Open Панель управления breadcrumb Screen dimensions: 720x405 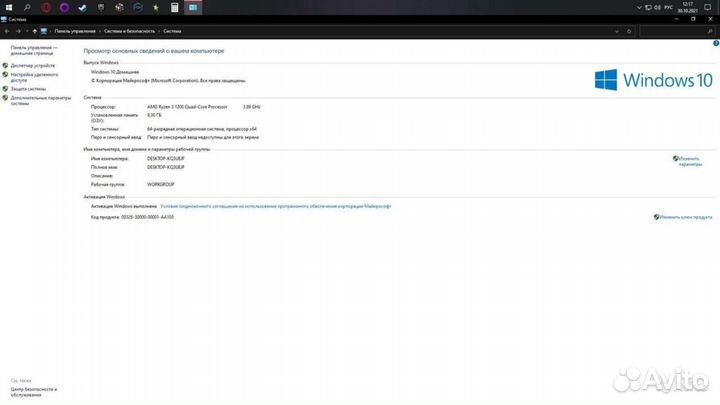click(75, 31)
